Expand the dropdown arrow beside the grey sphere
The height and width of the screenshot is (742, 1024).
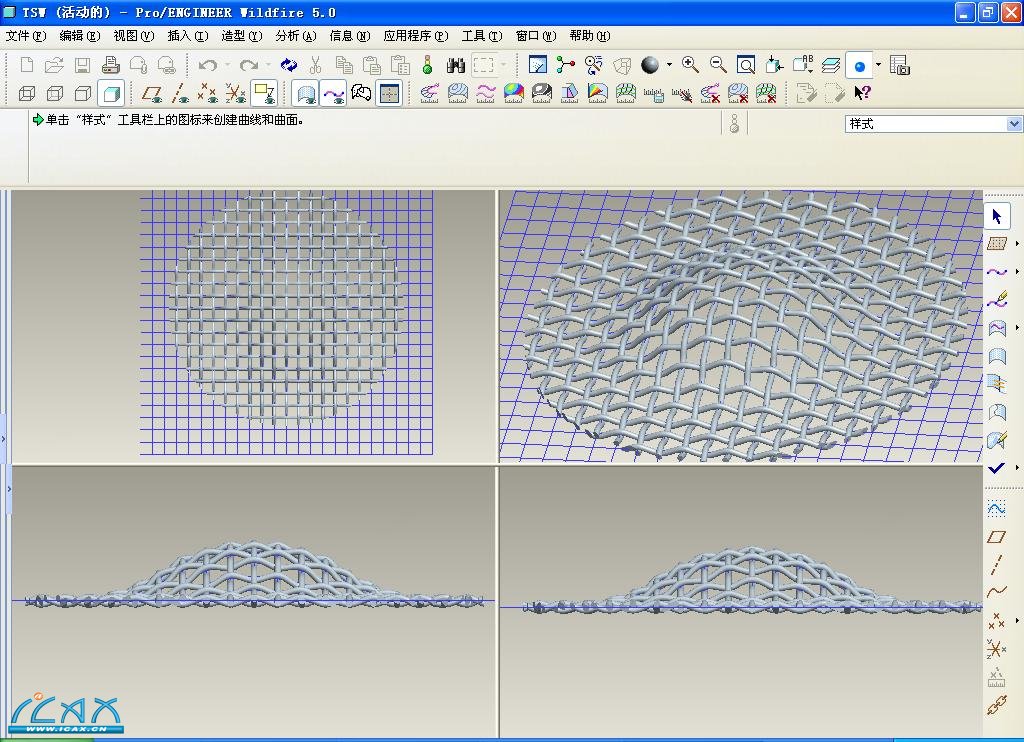tap(669, 66)
